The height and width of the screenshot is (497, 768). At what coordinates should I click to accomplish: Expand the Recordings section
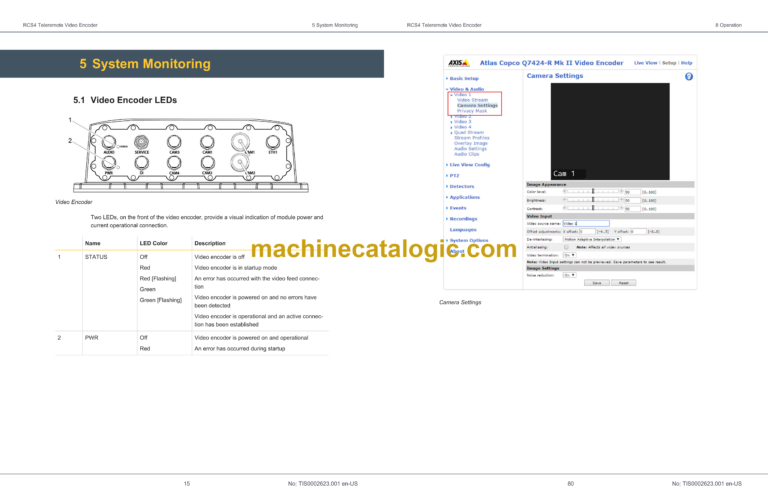click(x=463, y=219)
